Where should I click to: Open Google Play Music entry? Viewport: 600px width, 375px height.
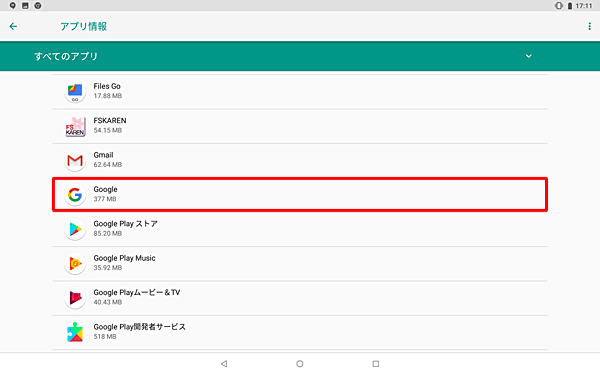(x=300, y=264)
